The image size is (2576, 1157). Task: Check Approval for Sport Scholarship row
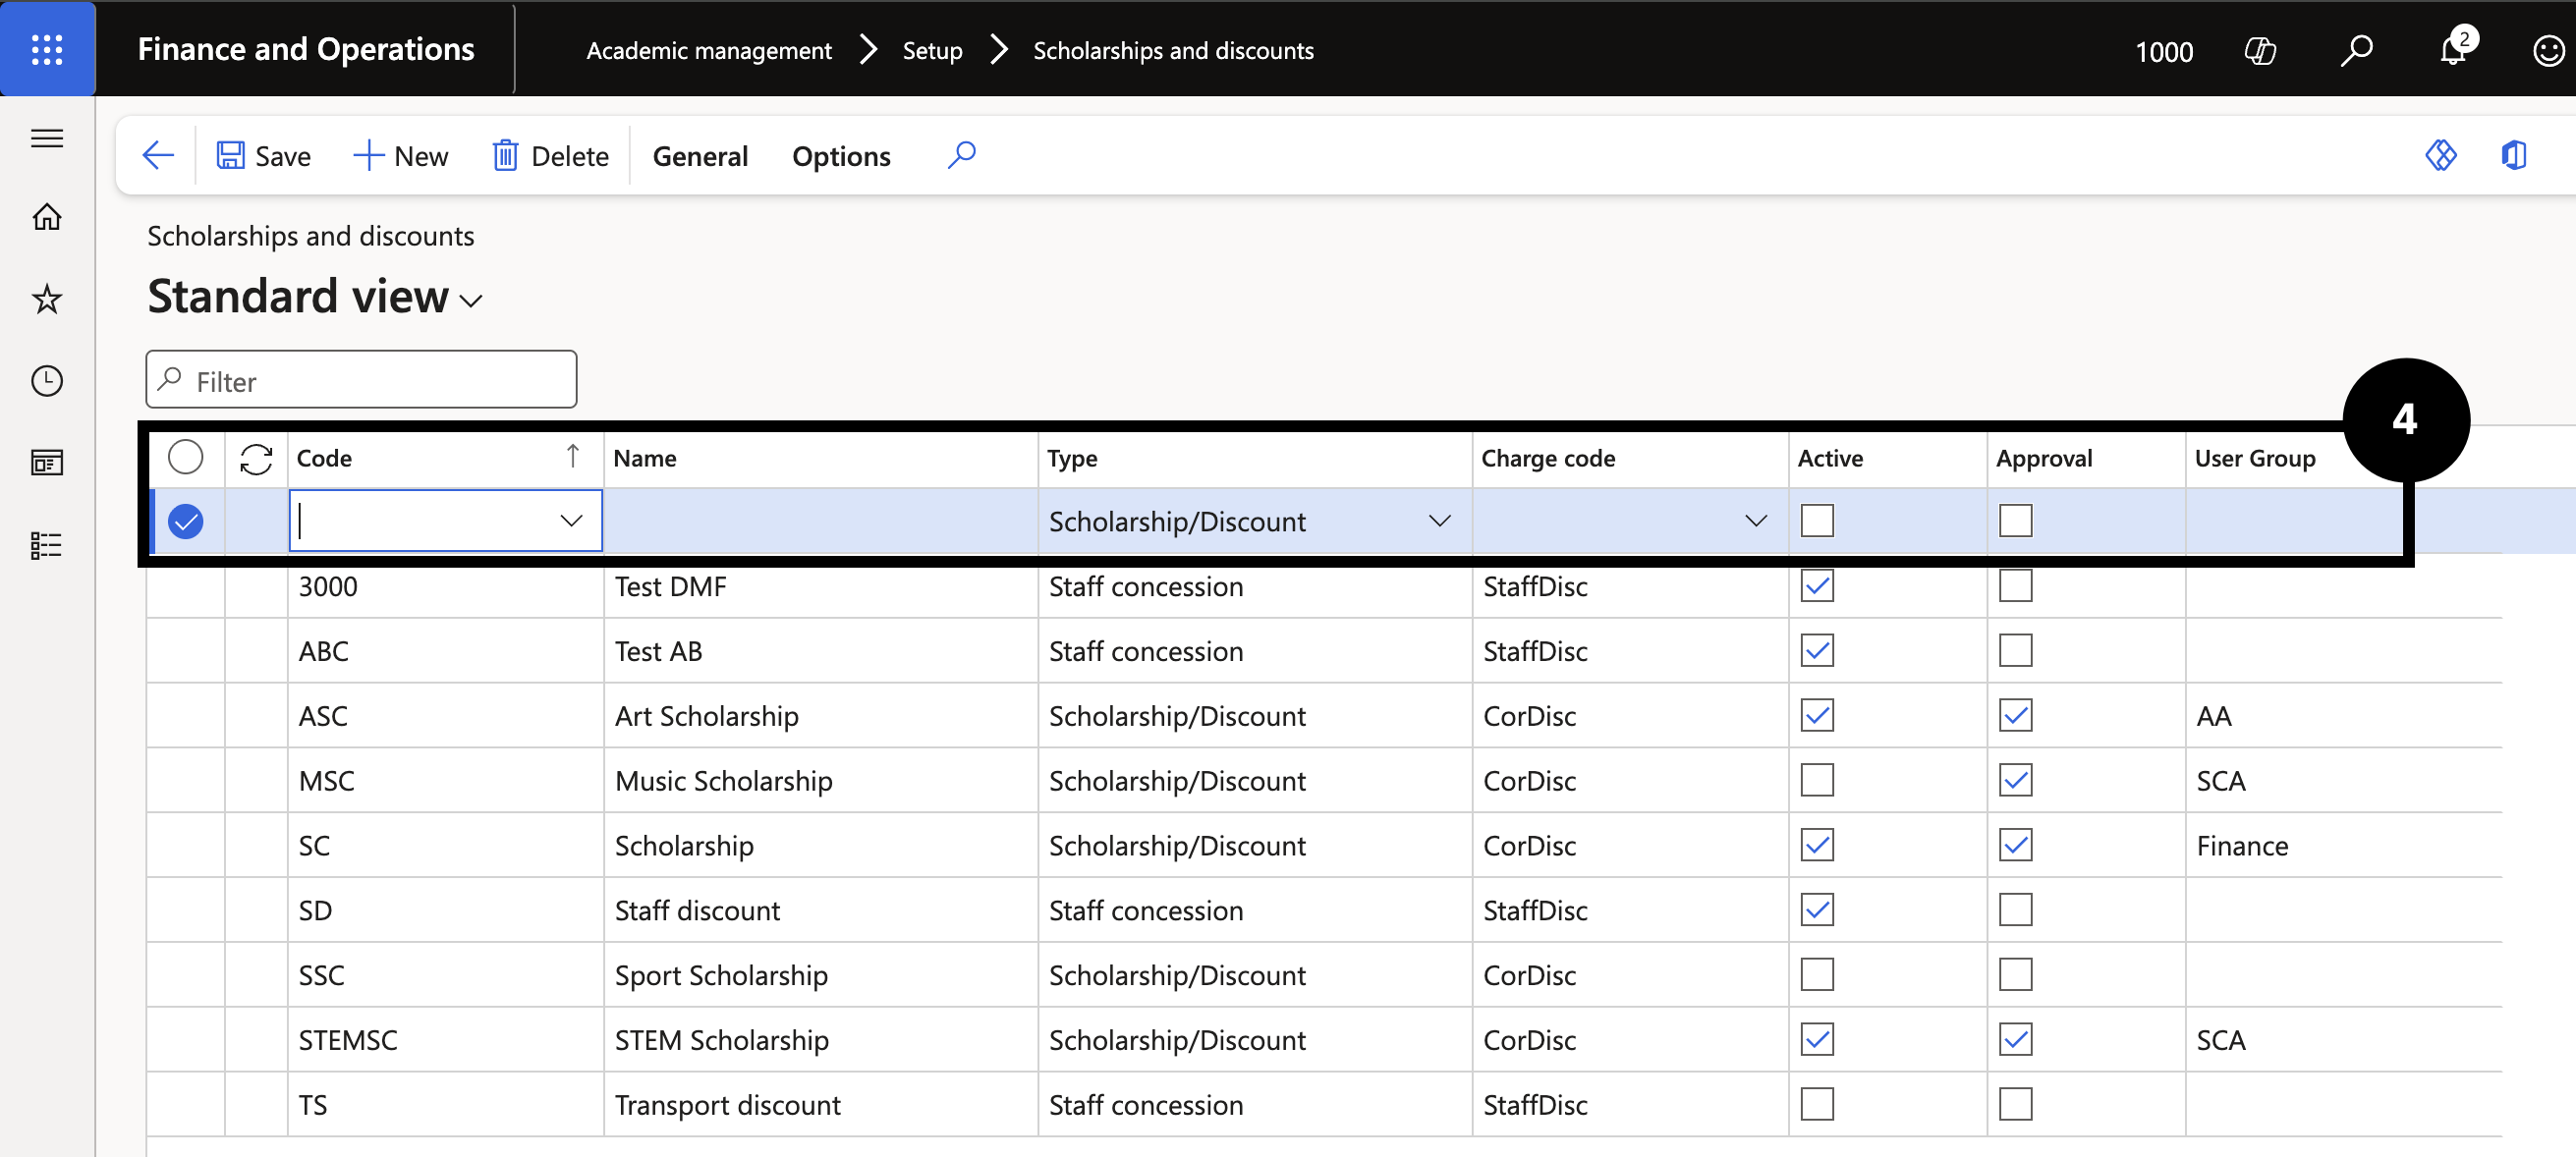click(2015, 975)
